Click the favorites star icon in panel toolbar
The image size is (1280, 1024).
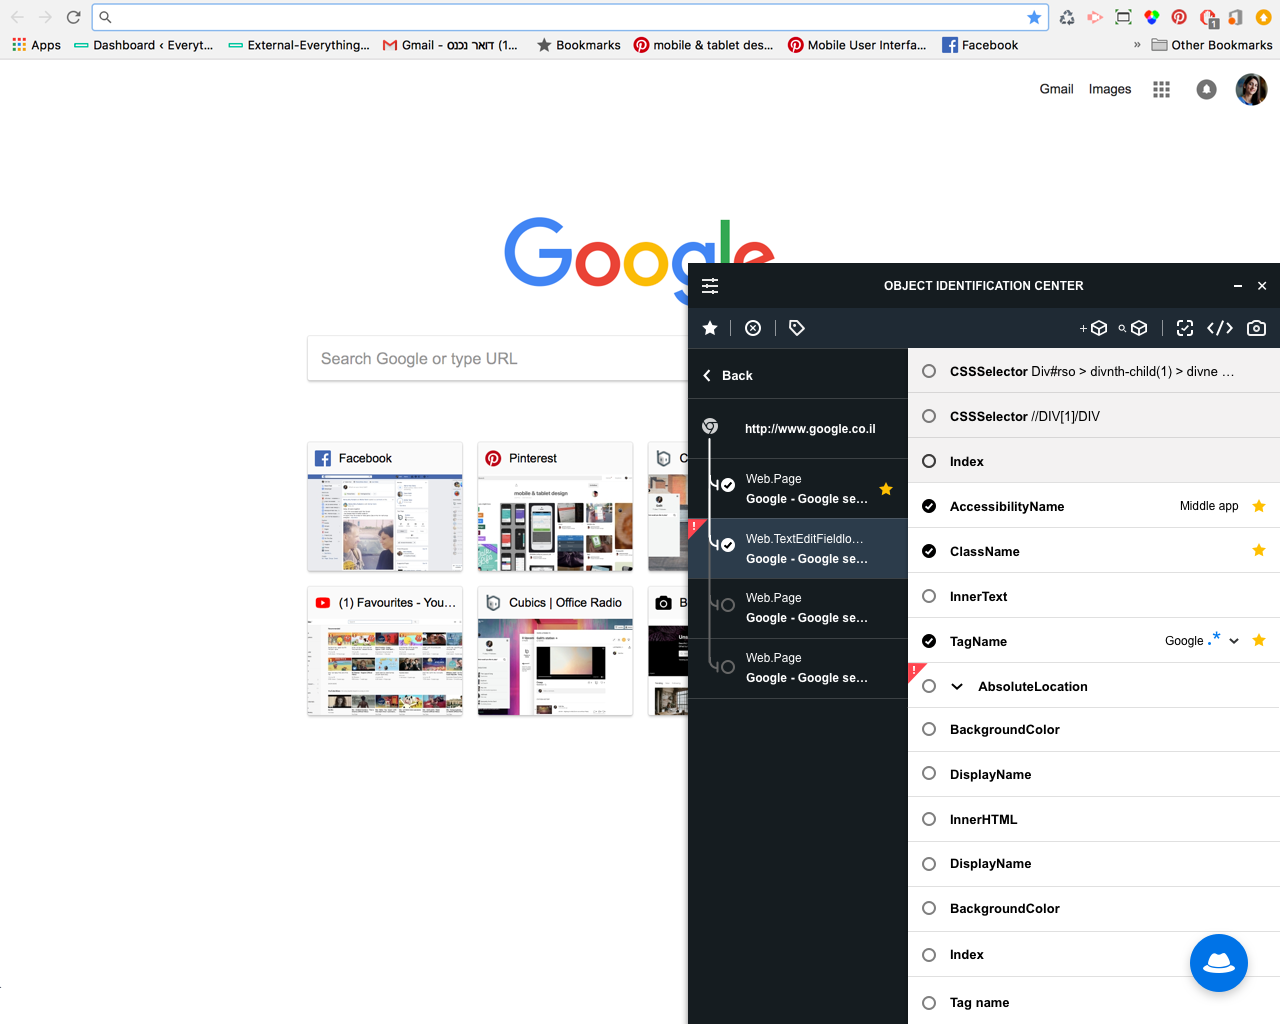point(710,328)
